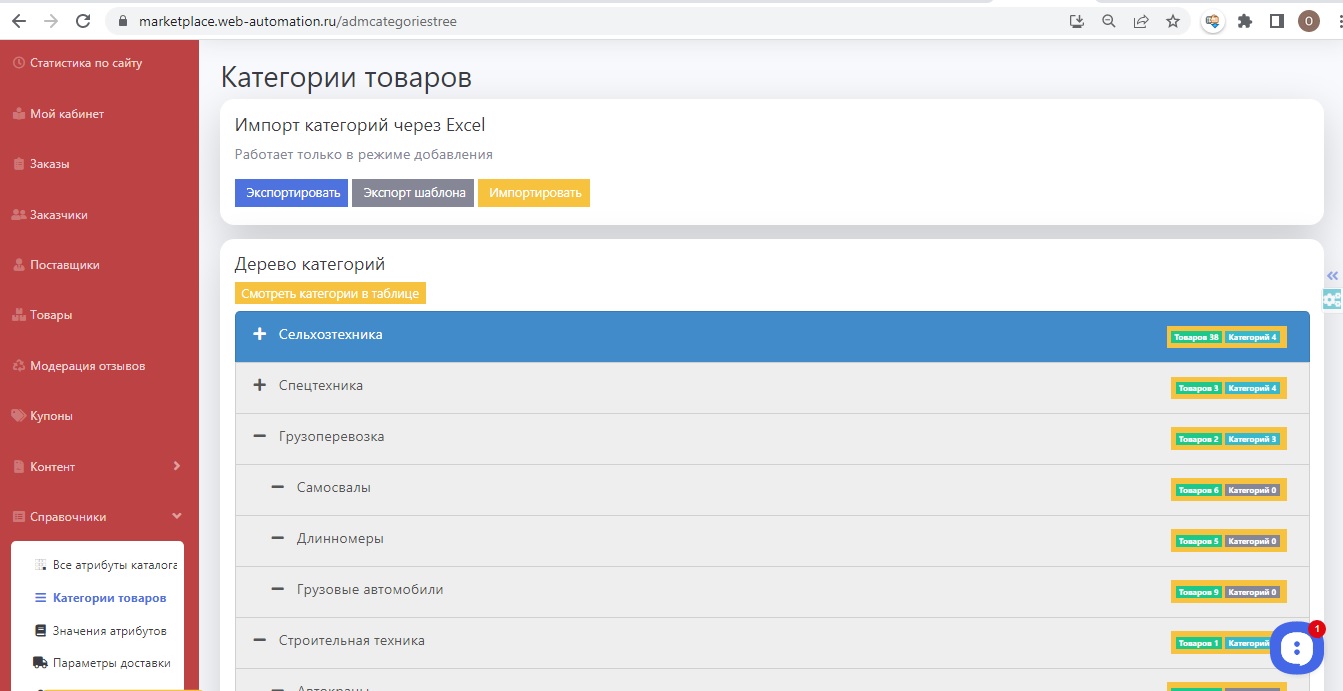Go to Модерация отзывов menu item
The image size is (1343, 691).
(87, 366)
